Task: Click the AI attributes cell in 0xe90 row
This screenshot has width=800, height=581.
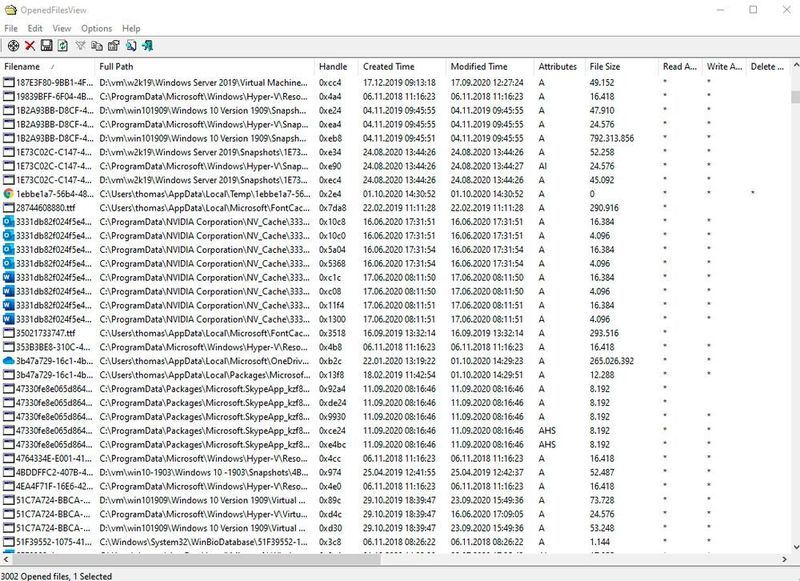Action: (x=542, y=166)
